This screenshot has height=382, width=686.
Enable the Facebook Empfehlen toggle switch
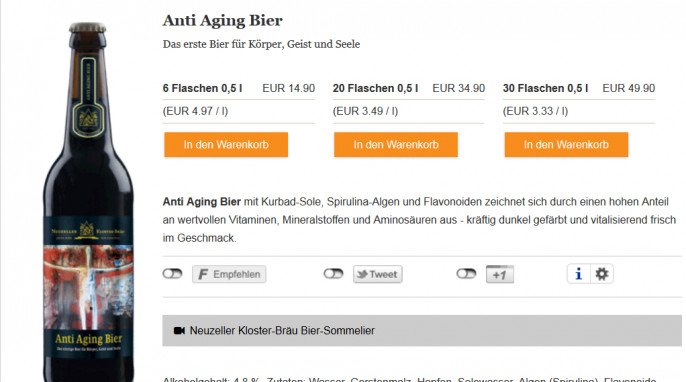[x=172, y=274]
